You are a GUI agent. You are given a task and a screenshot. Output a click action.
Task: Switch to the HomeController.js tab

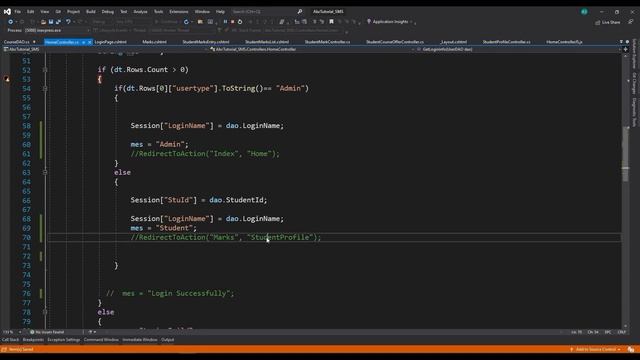coord(564,42)
